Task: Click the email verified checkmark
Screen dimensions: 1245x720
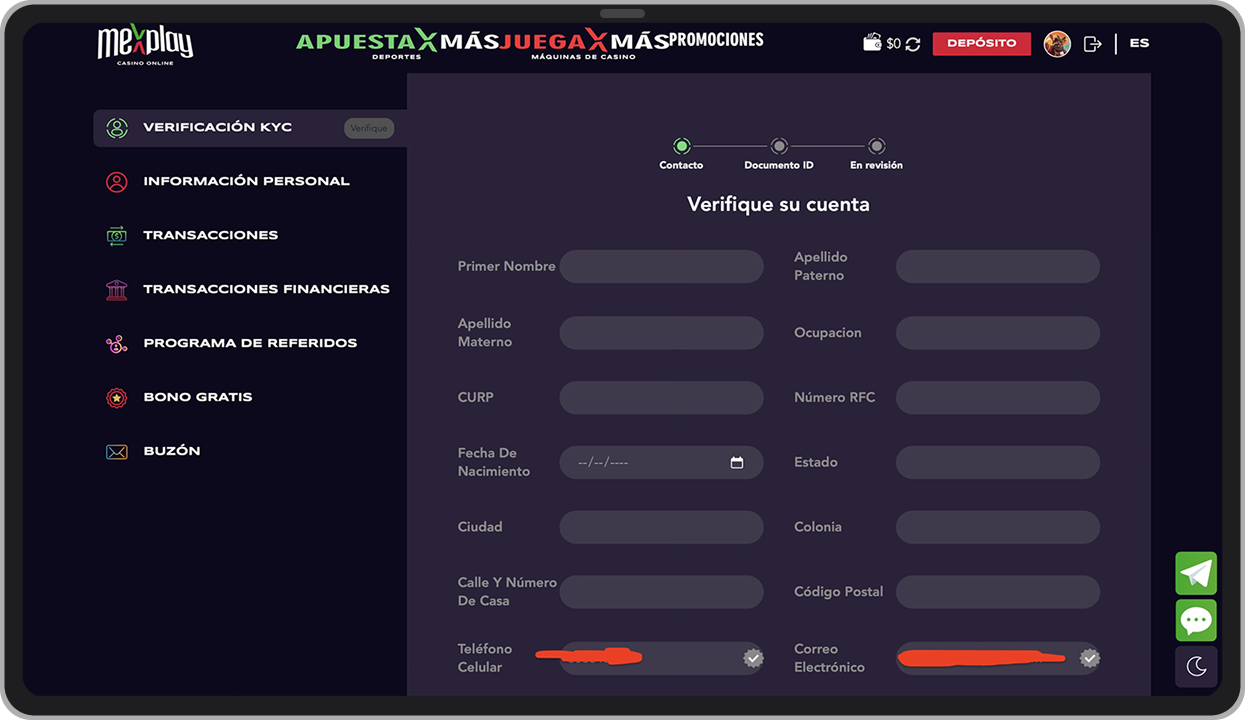Action: [1090, 658]
